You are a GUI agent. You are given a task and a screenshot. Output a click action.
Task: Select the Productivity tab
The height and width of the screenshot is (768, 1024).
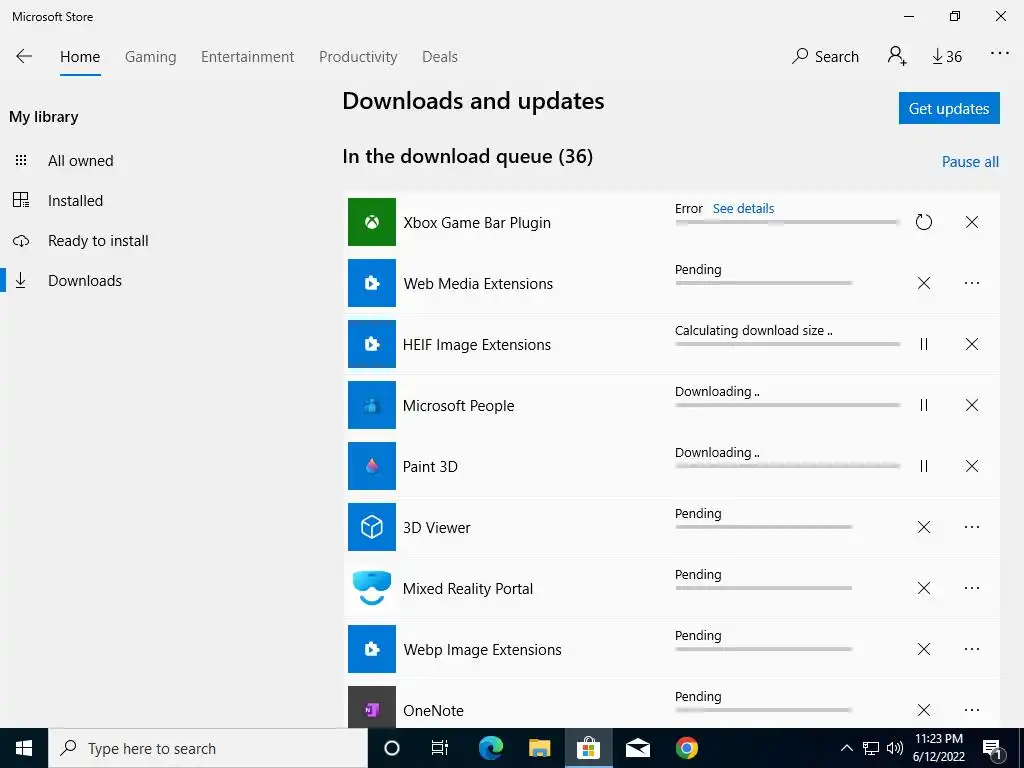(358, 57)
